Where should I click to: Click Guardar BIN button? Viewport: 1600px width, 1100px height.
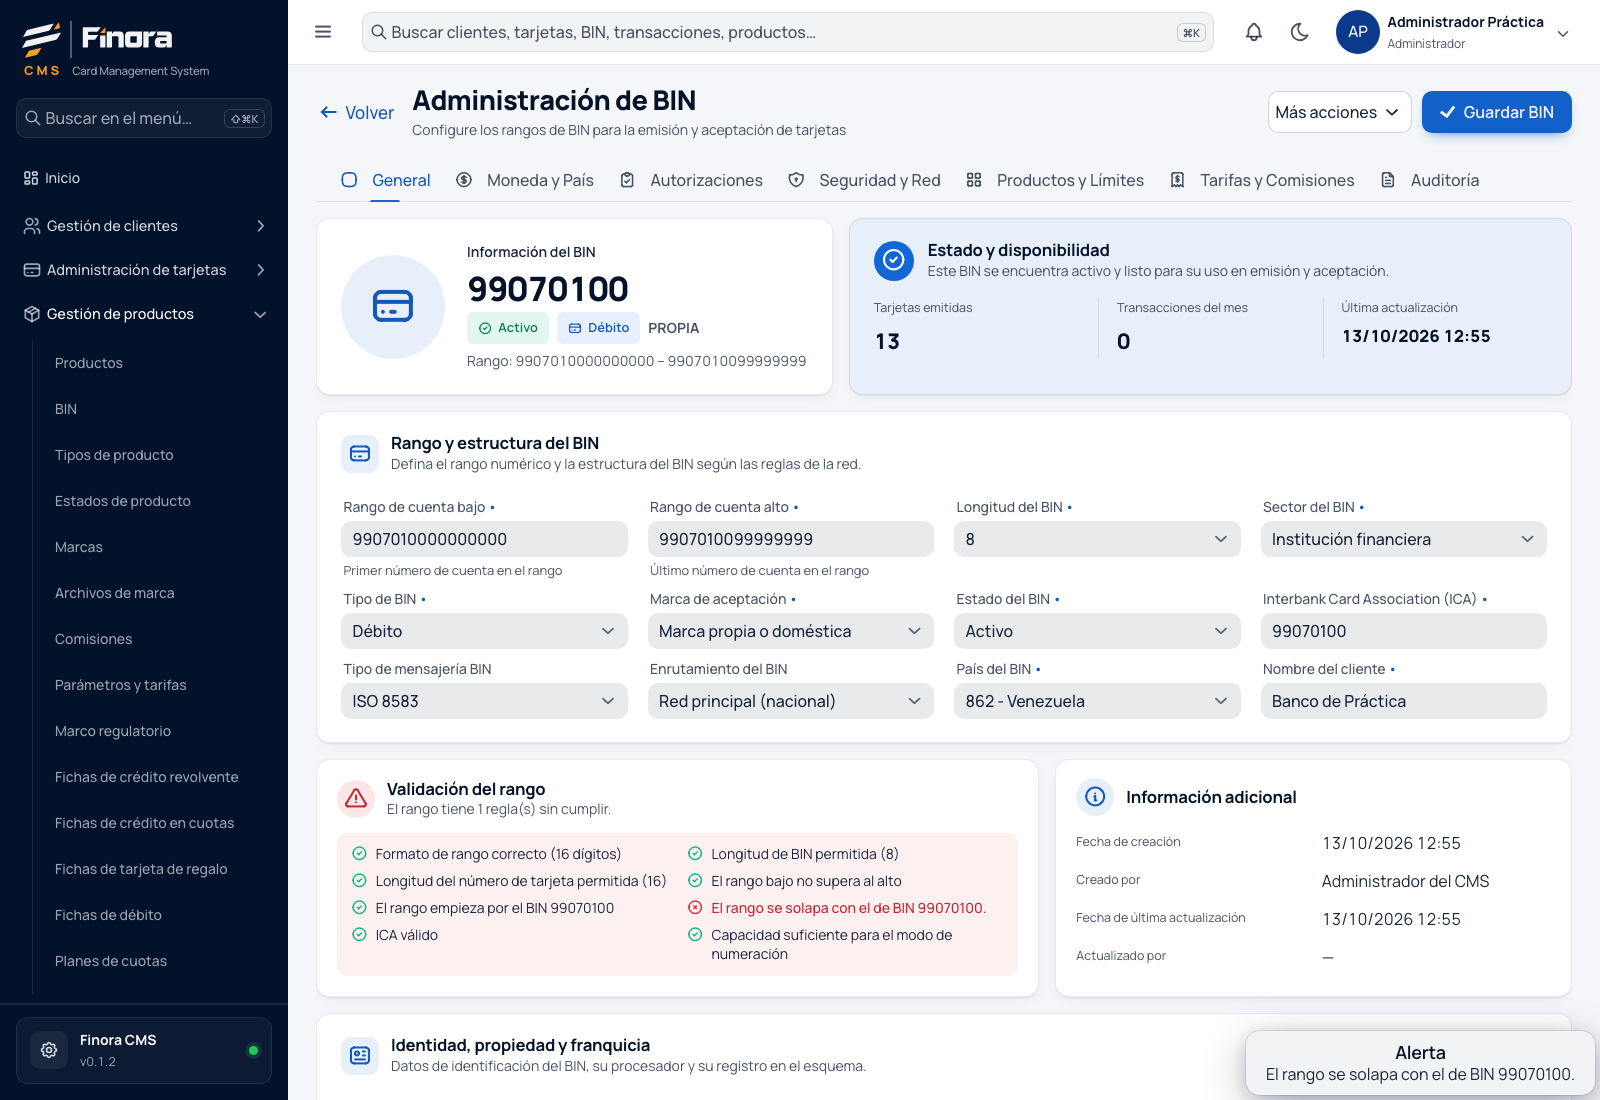point(1497,112)
